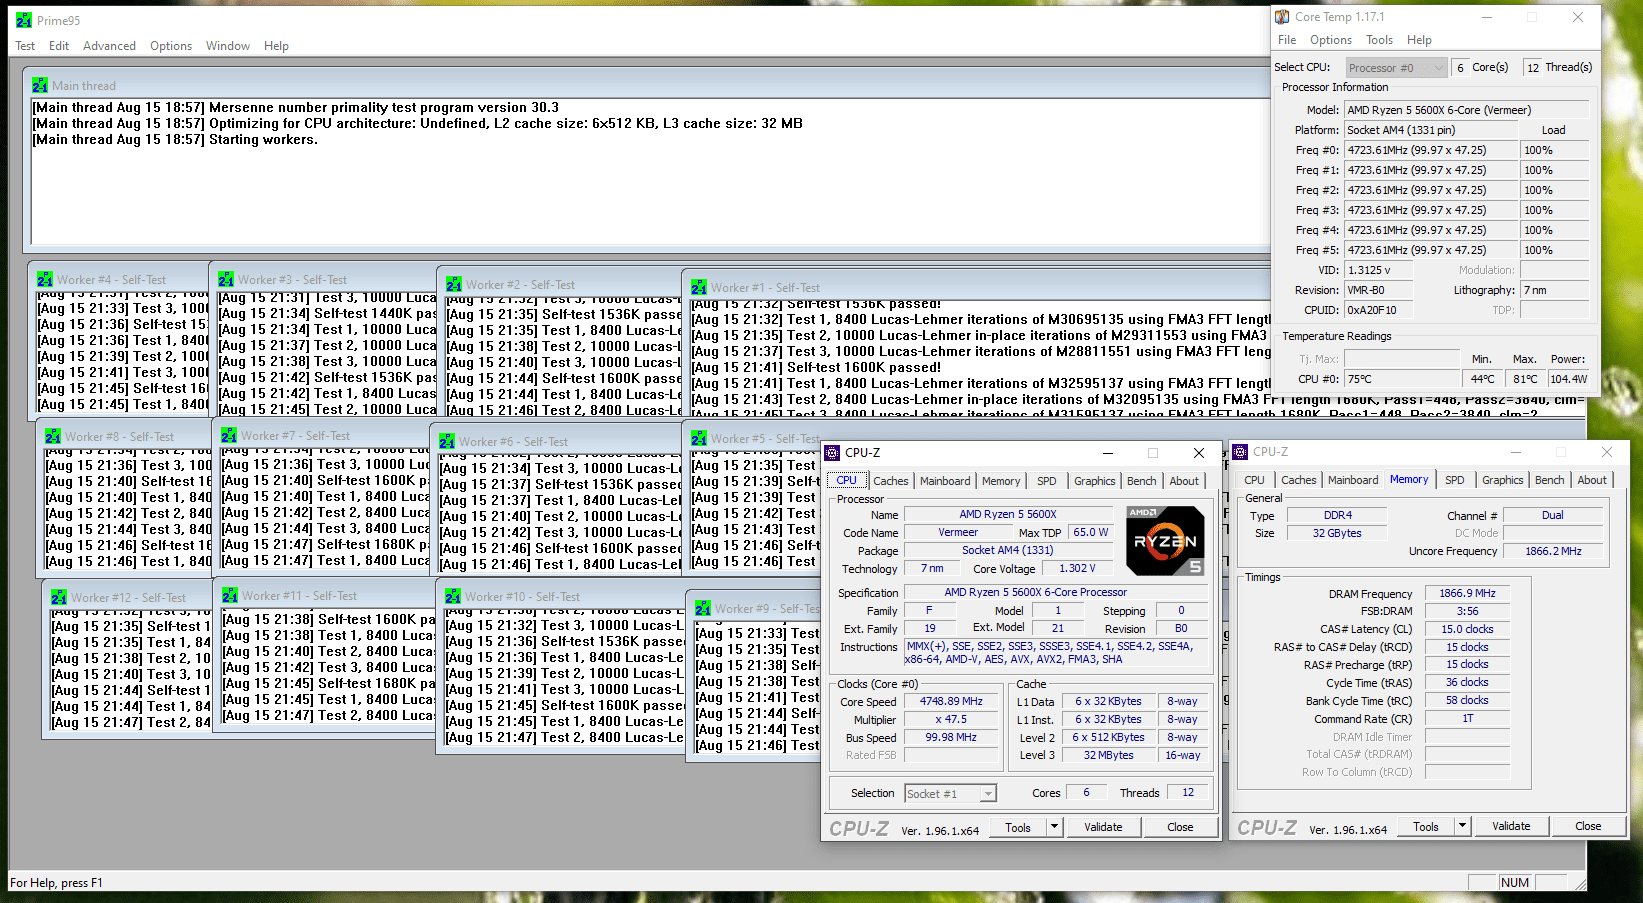Click the Core Temp title bar icon
The width and height of the screenshot is (1643, 903).
click(x=1282, y=17)
